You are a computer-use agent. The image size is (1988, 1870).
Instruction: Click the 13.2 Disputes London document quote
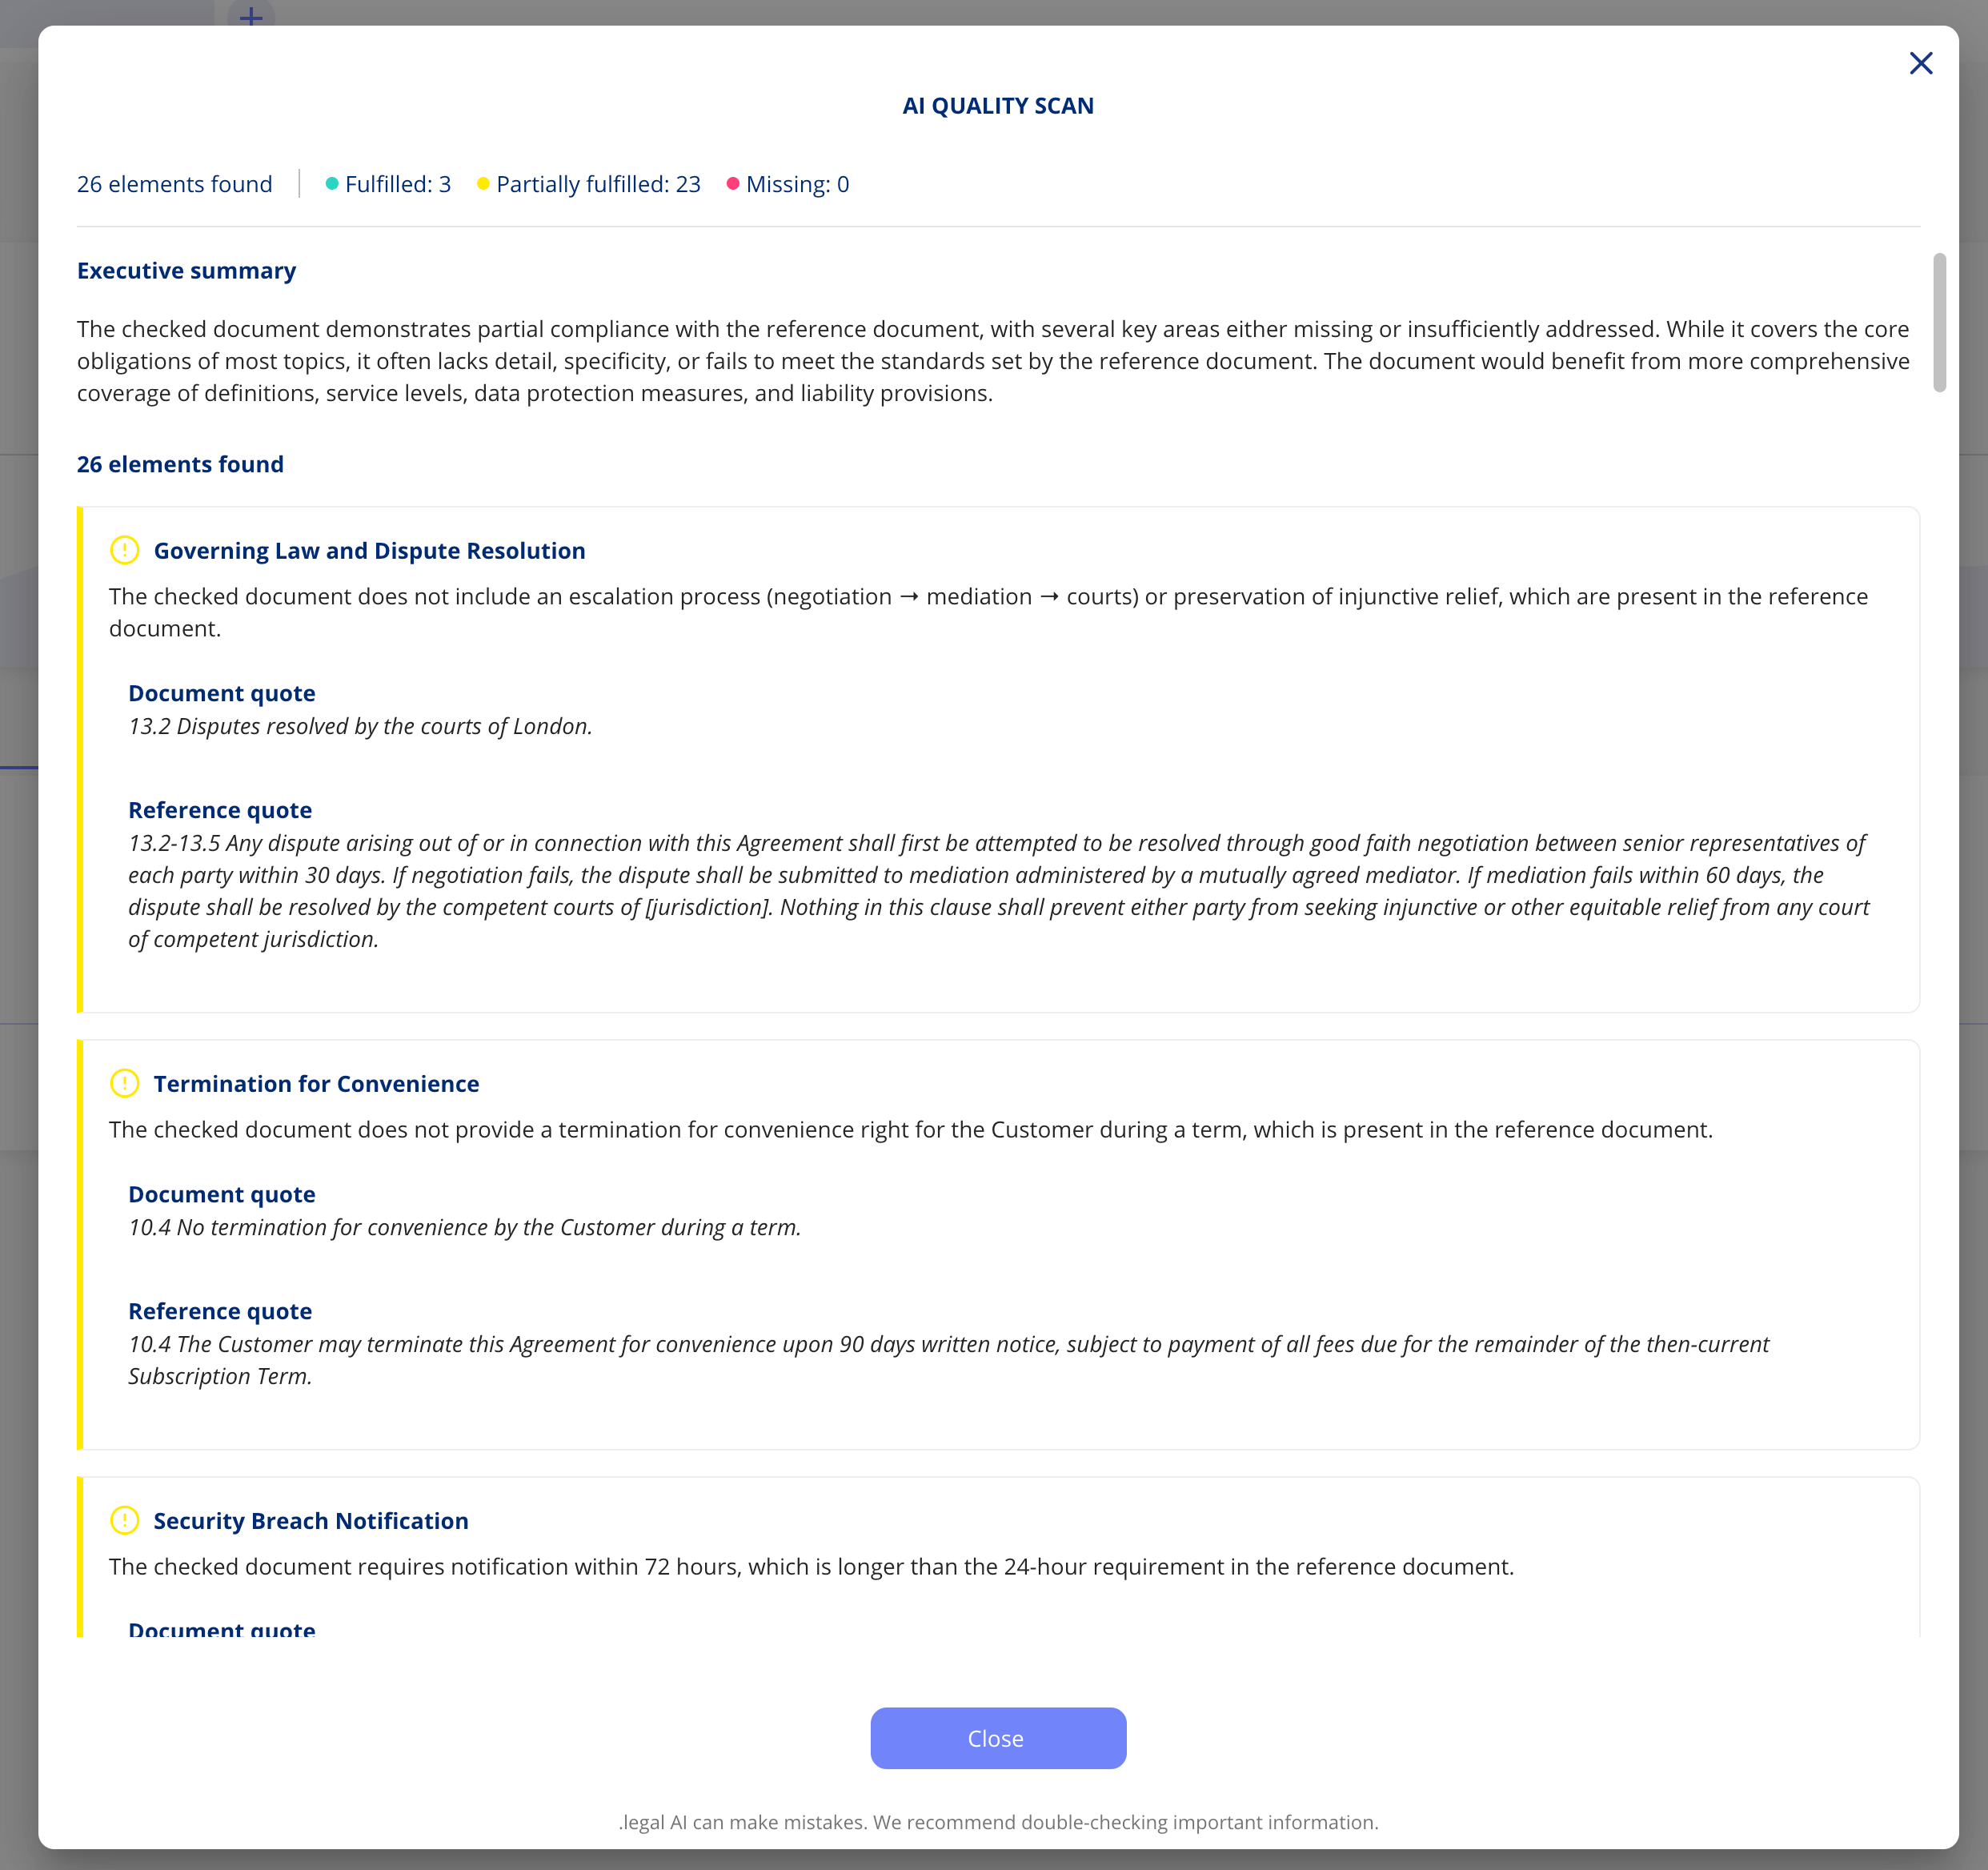click(x=360, y=726)
